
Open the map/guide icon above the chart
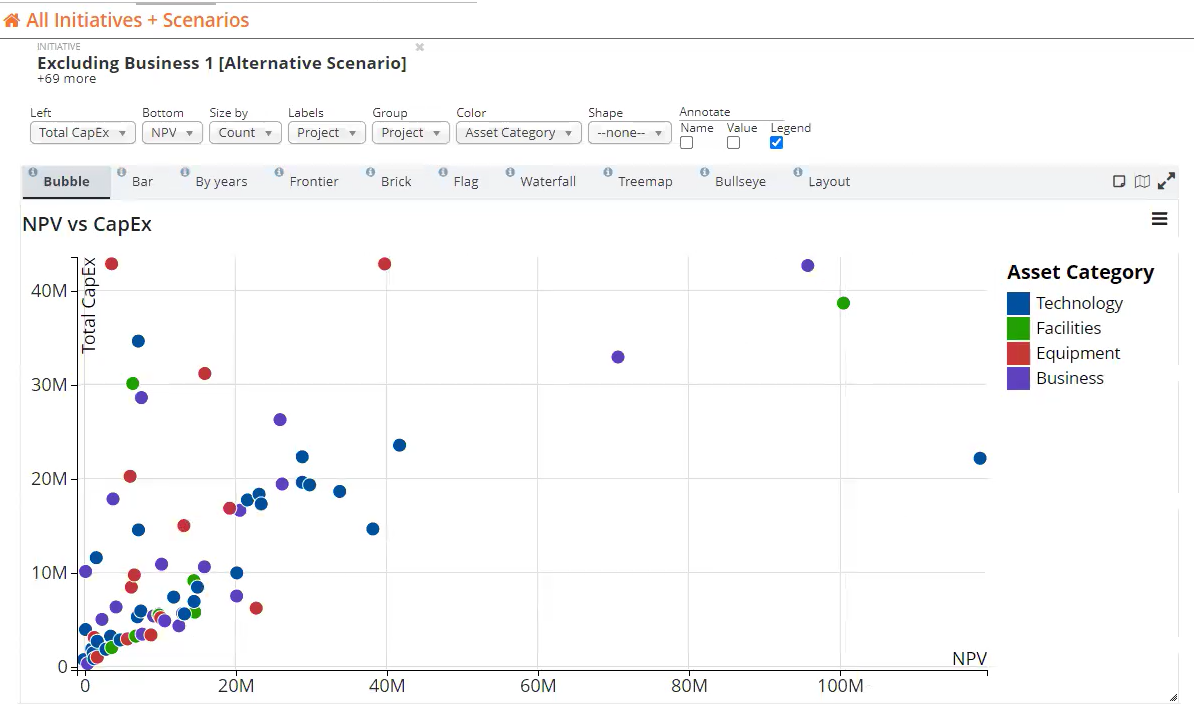click(1142, 181)
